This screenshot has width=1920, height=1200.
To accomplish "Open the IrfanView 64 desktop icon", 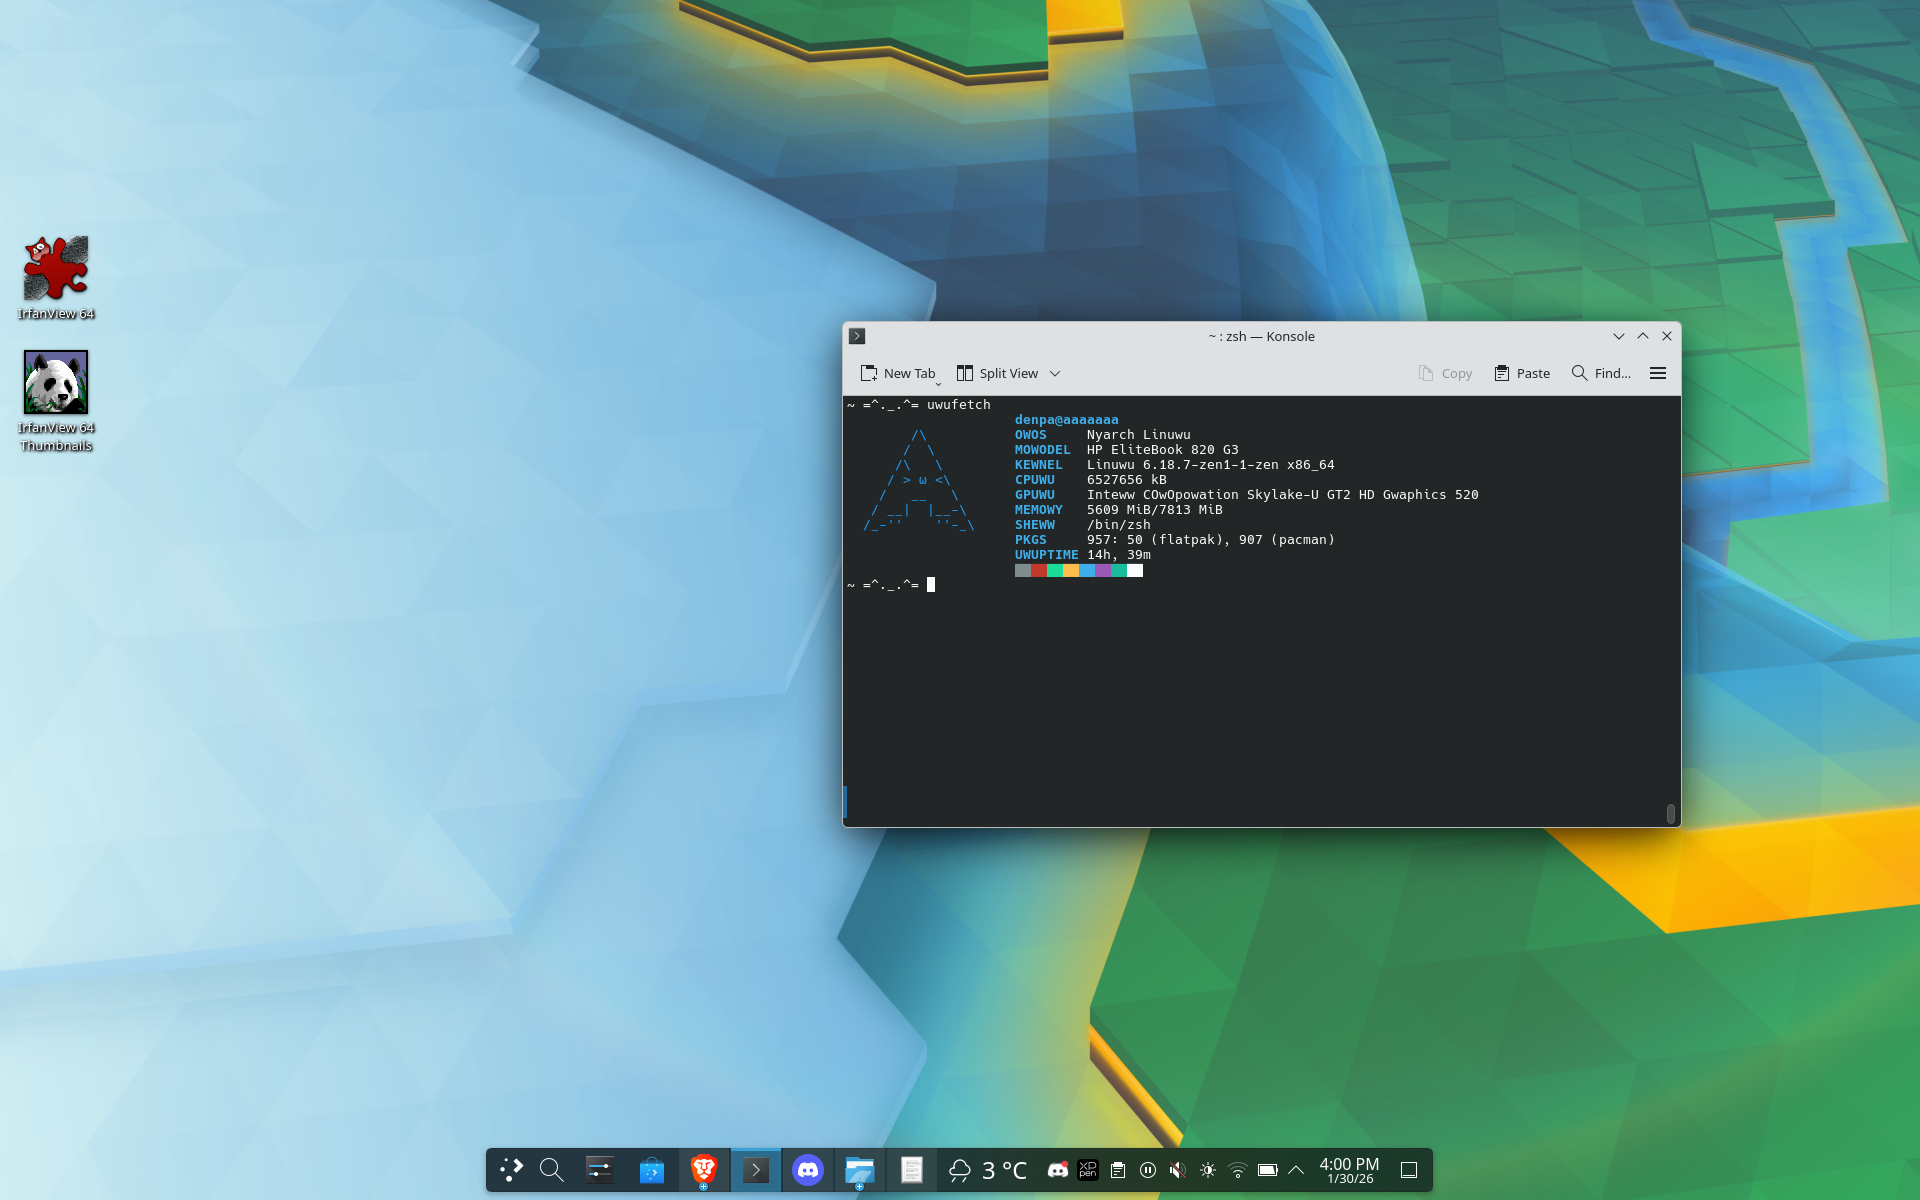I will (56, 270).
